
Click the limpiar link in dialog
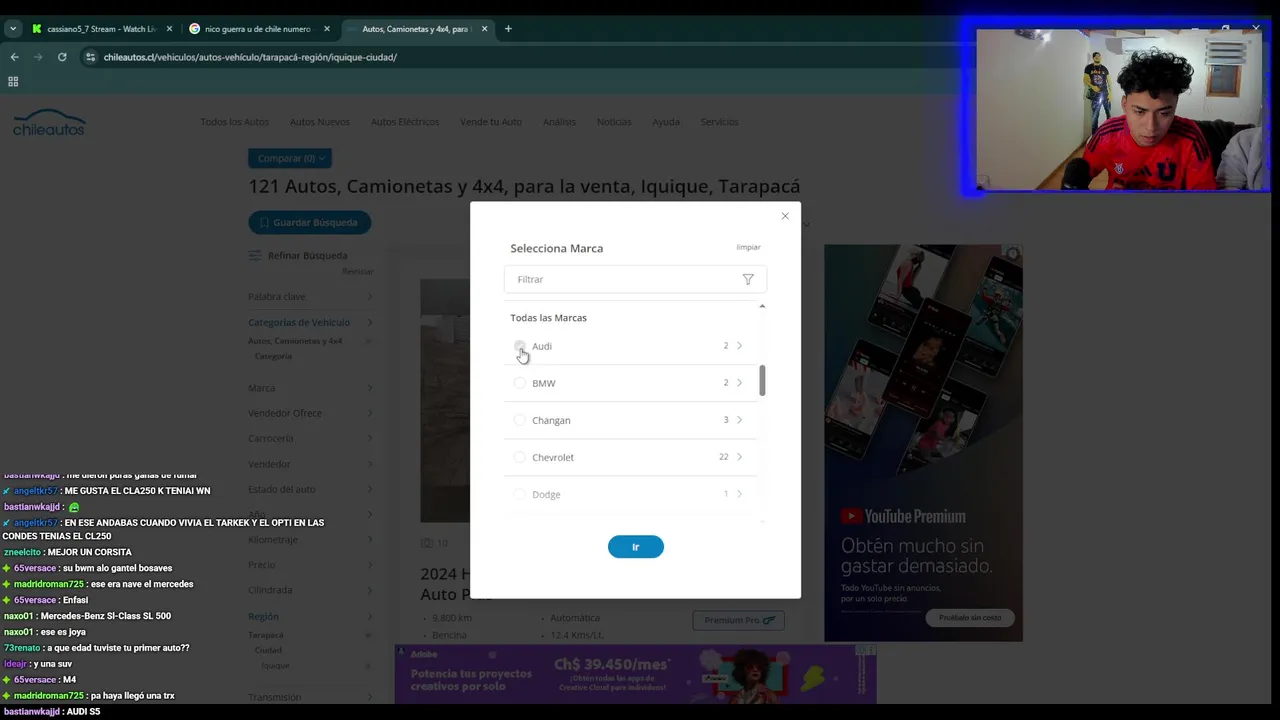748,247
